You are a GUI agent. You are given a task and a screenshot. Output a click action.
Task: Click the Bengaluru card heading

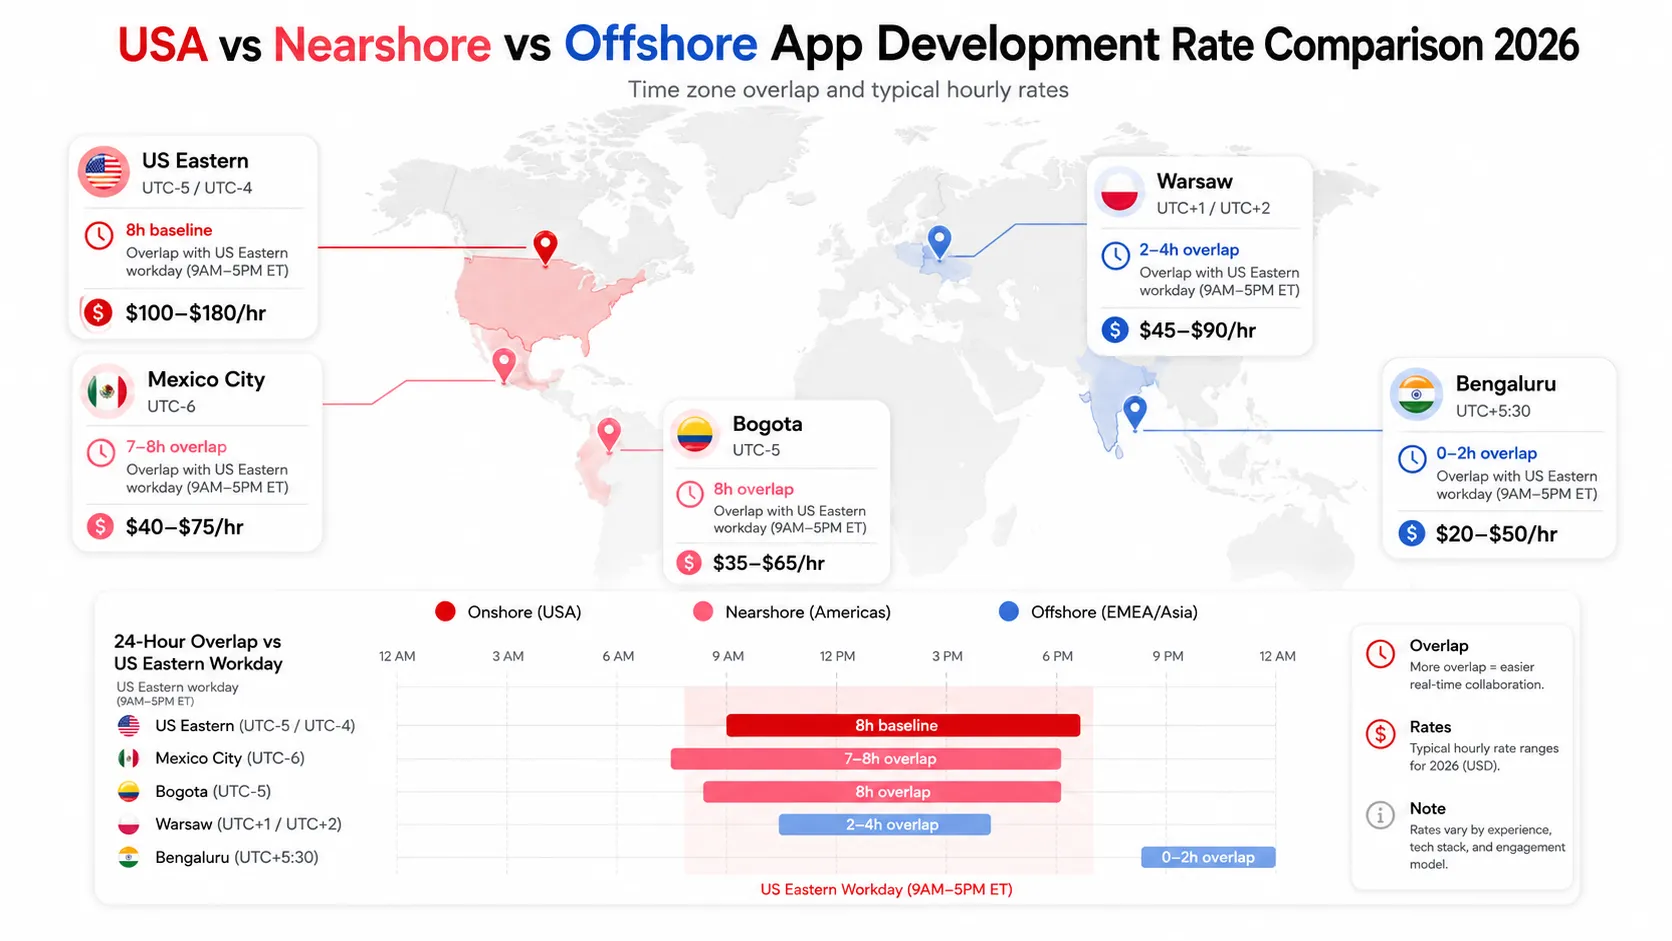[x=1506, y=384]
